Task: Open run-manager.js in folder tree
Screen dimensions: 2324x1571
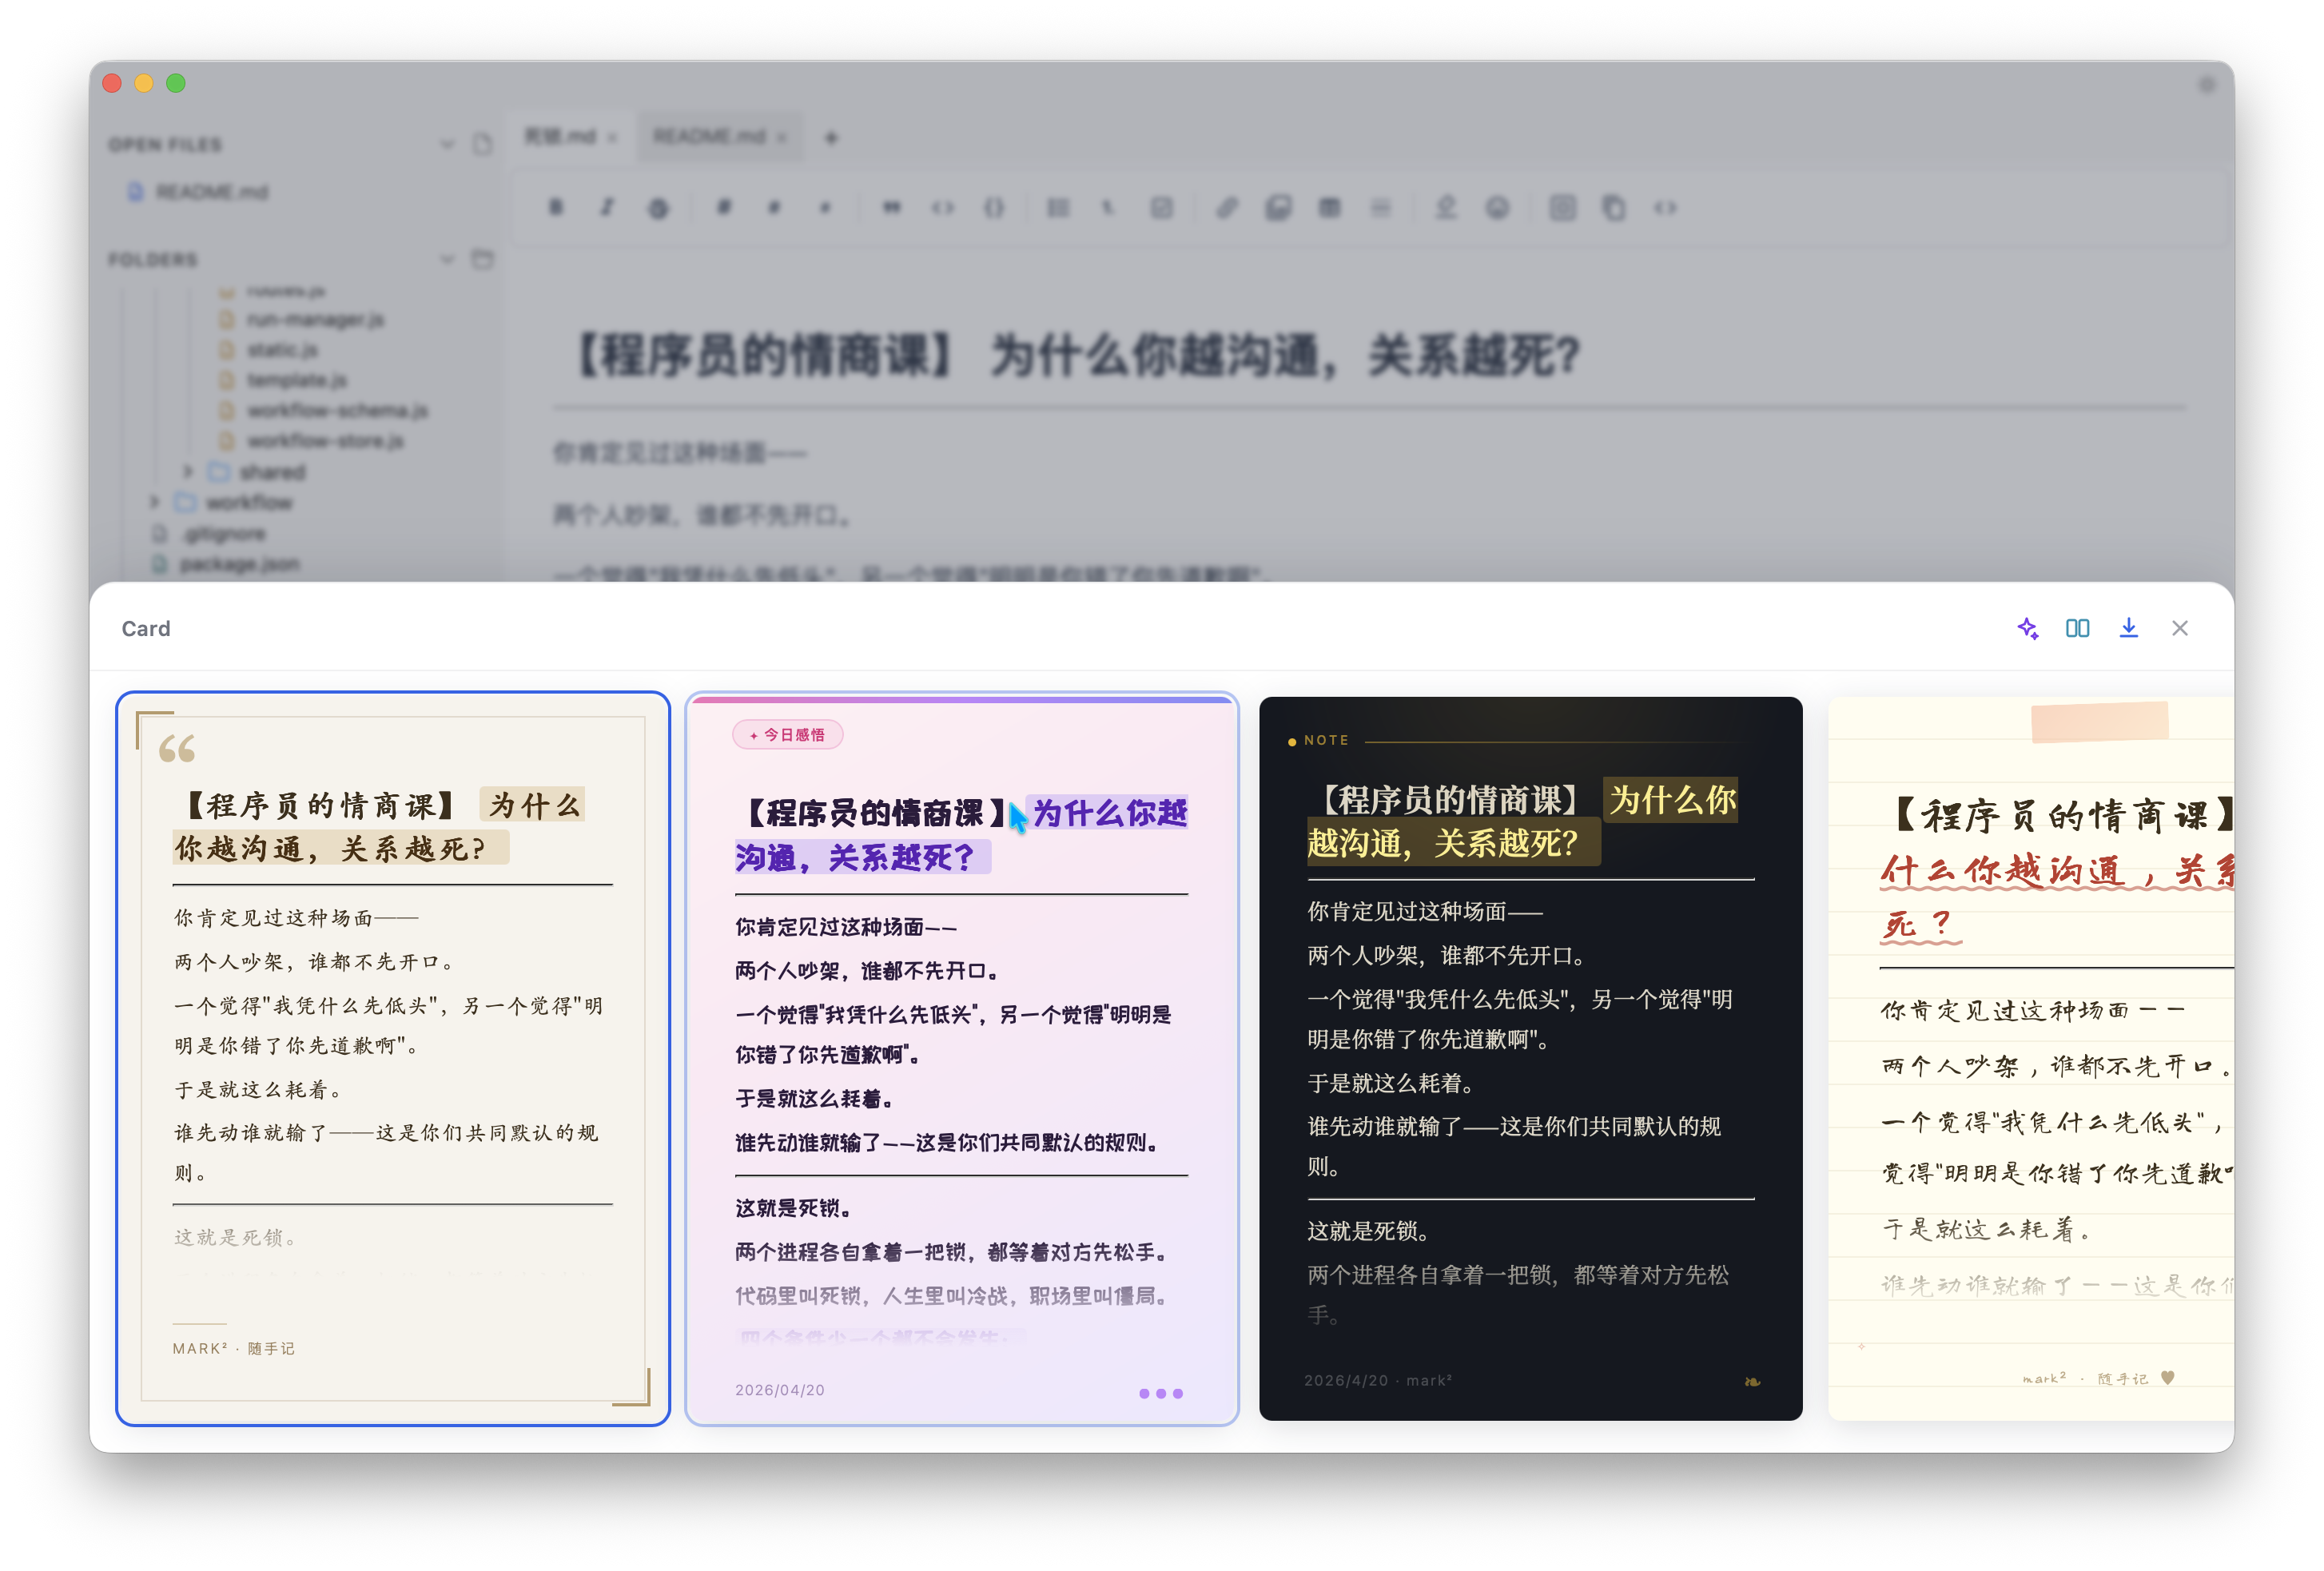Action: pyautogui.click(x=314, y=319)
